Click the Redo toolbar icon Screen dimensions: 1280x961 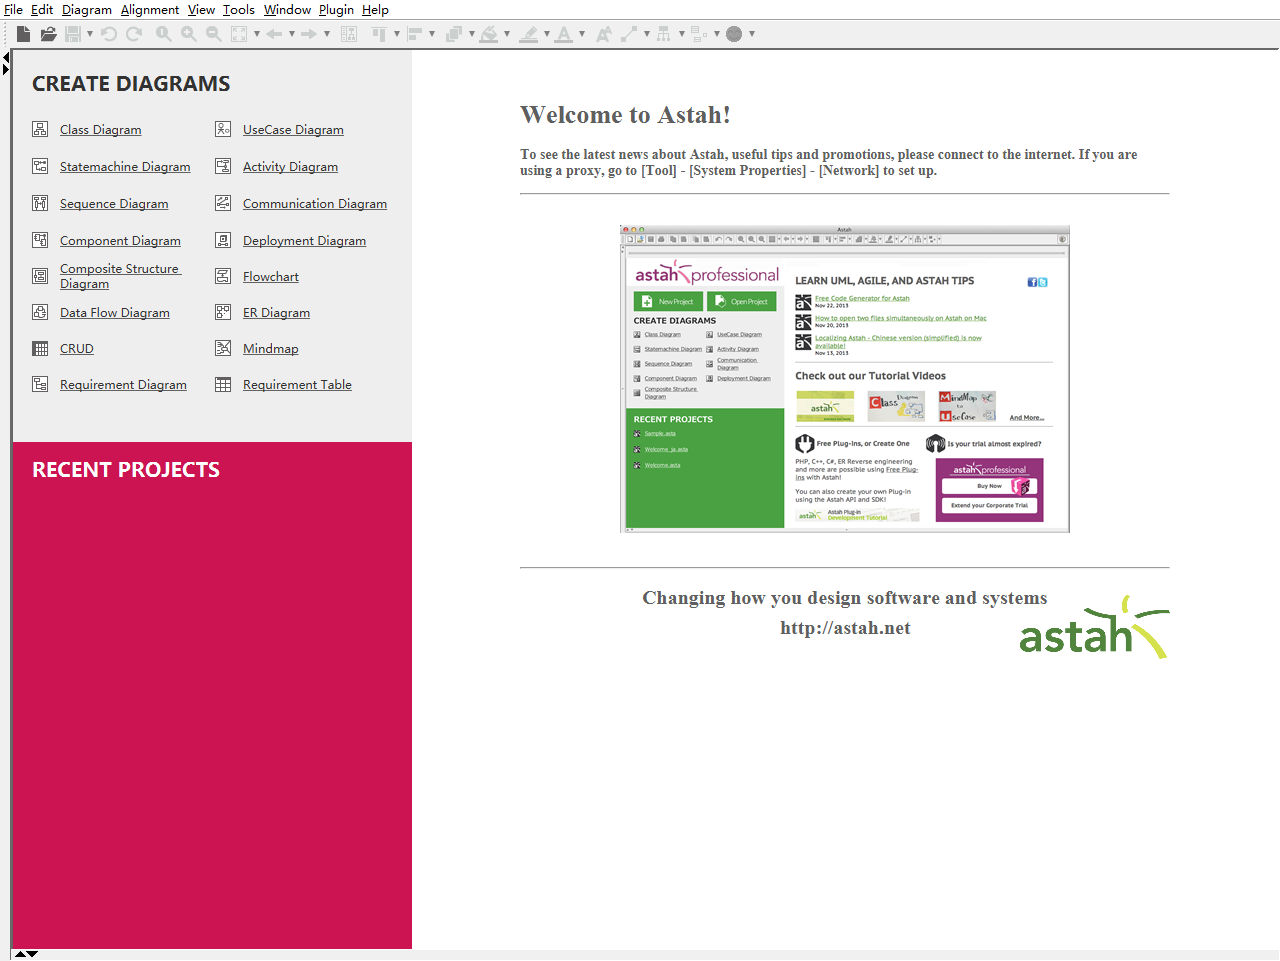pos(134,34)
